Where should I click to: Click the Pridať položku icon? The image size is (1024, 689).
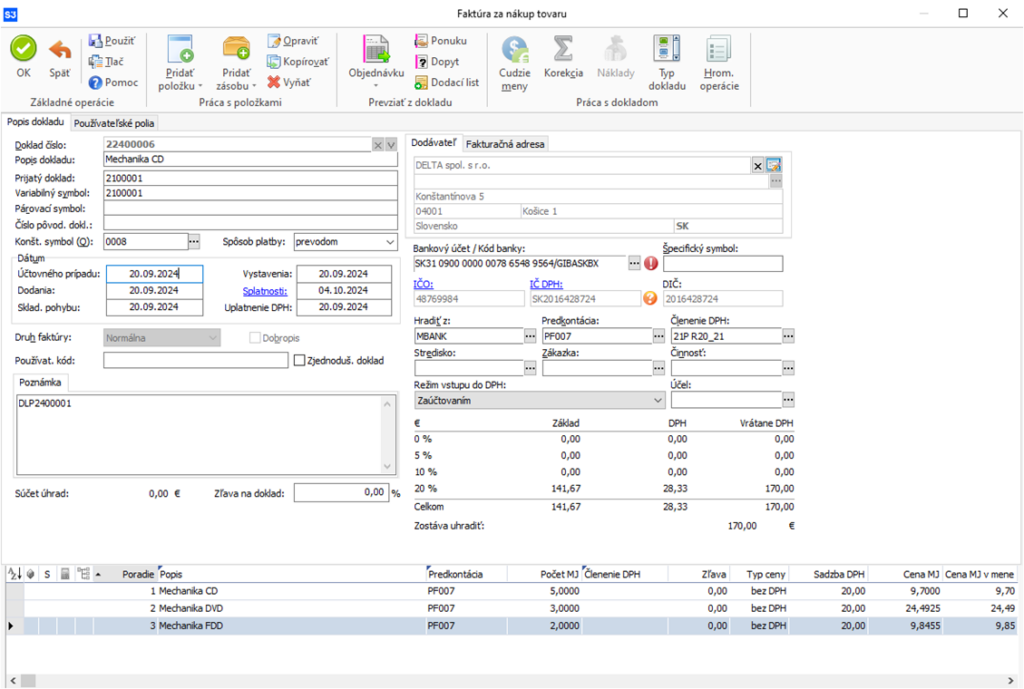click(180, 49)
